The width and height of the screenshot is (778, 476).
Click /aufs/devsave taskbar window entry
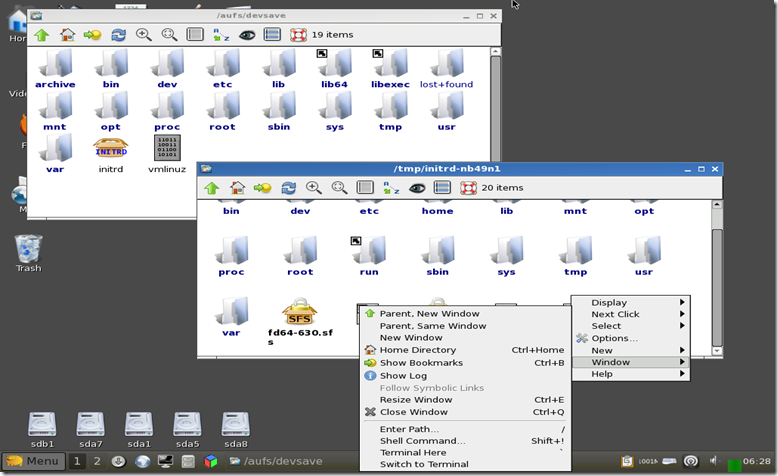pos(275,461)
